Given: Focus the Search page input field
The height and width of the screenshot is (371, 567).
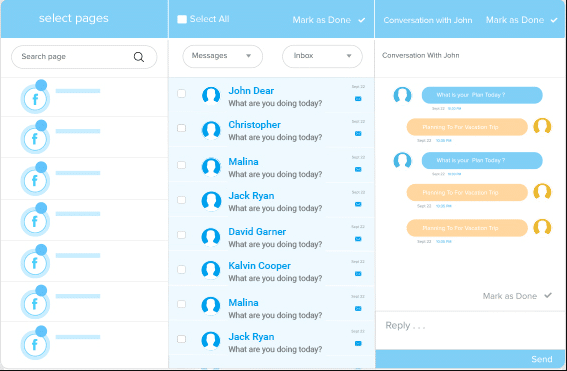Looking at the screenshot, I should 84,57.
